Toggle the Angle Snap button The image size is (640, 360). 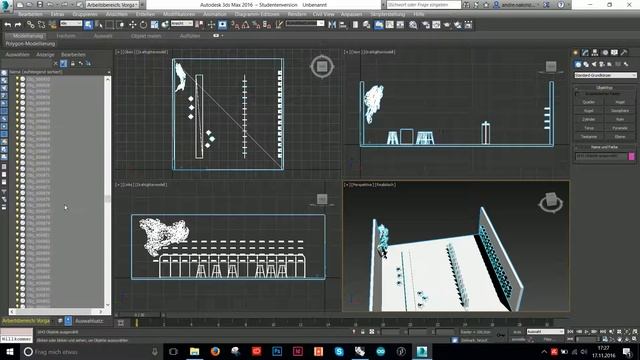pyautogui.click(x=246, y=25)
